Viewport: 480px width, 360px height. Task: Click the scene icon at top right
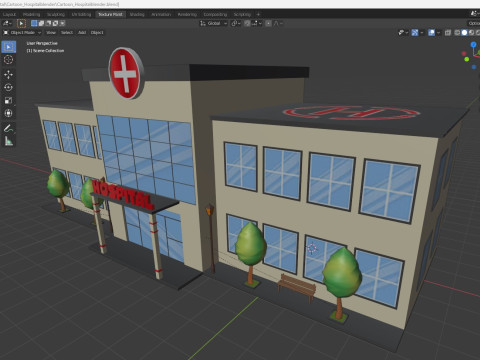click(x=473, y=14)
